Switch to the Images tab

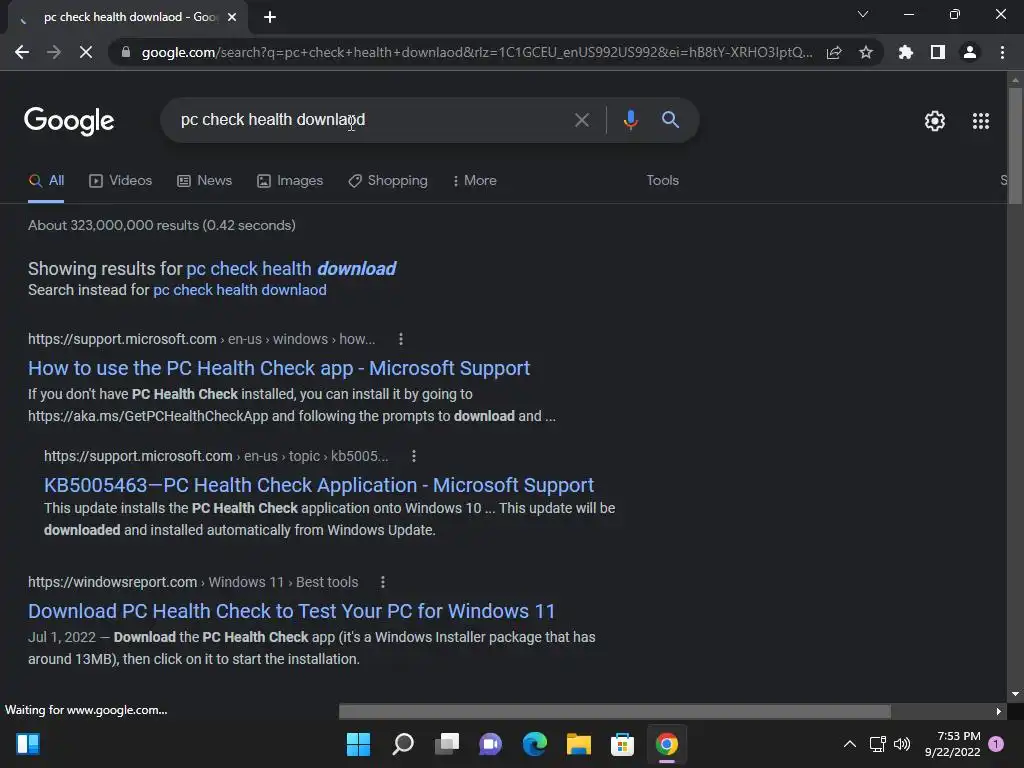[x=290, y=180]
